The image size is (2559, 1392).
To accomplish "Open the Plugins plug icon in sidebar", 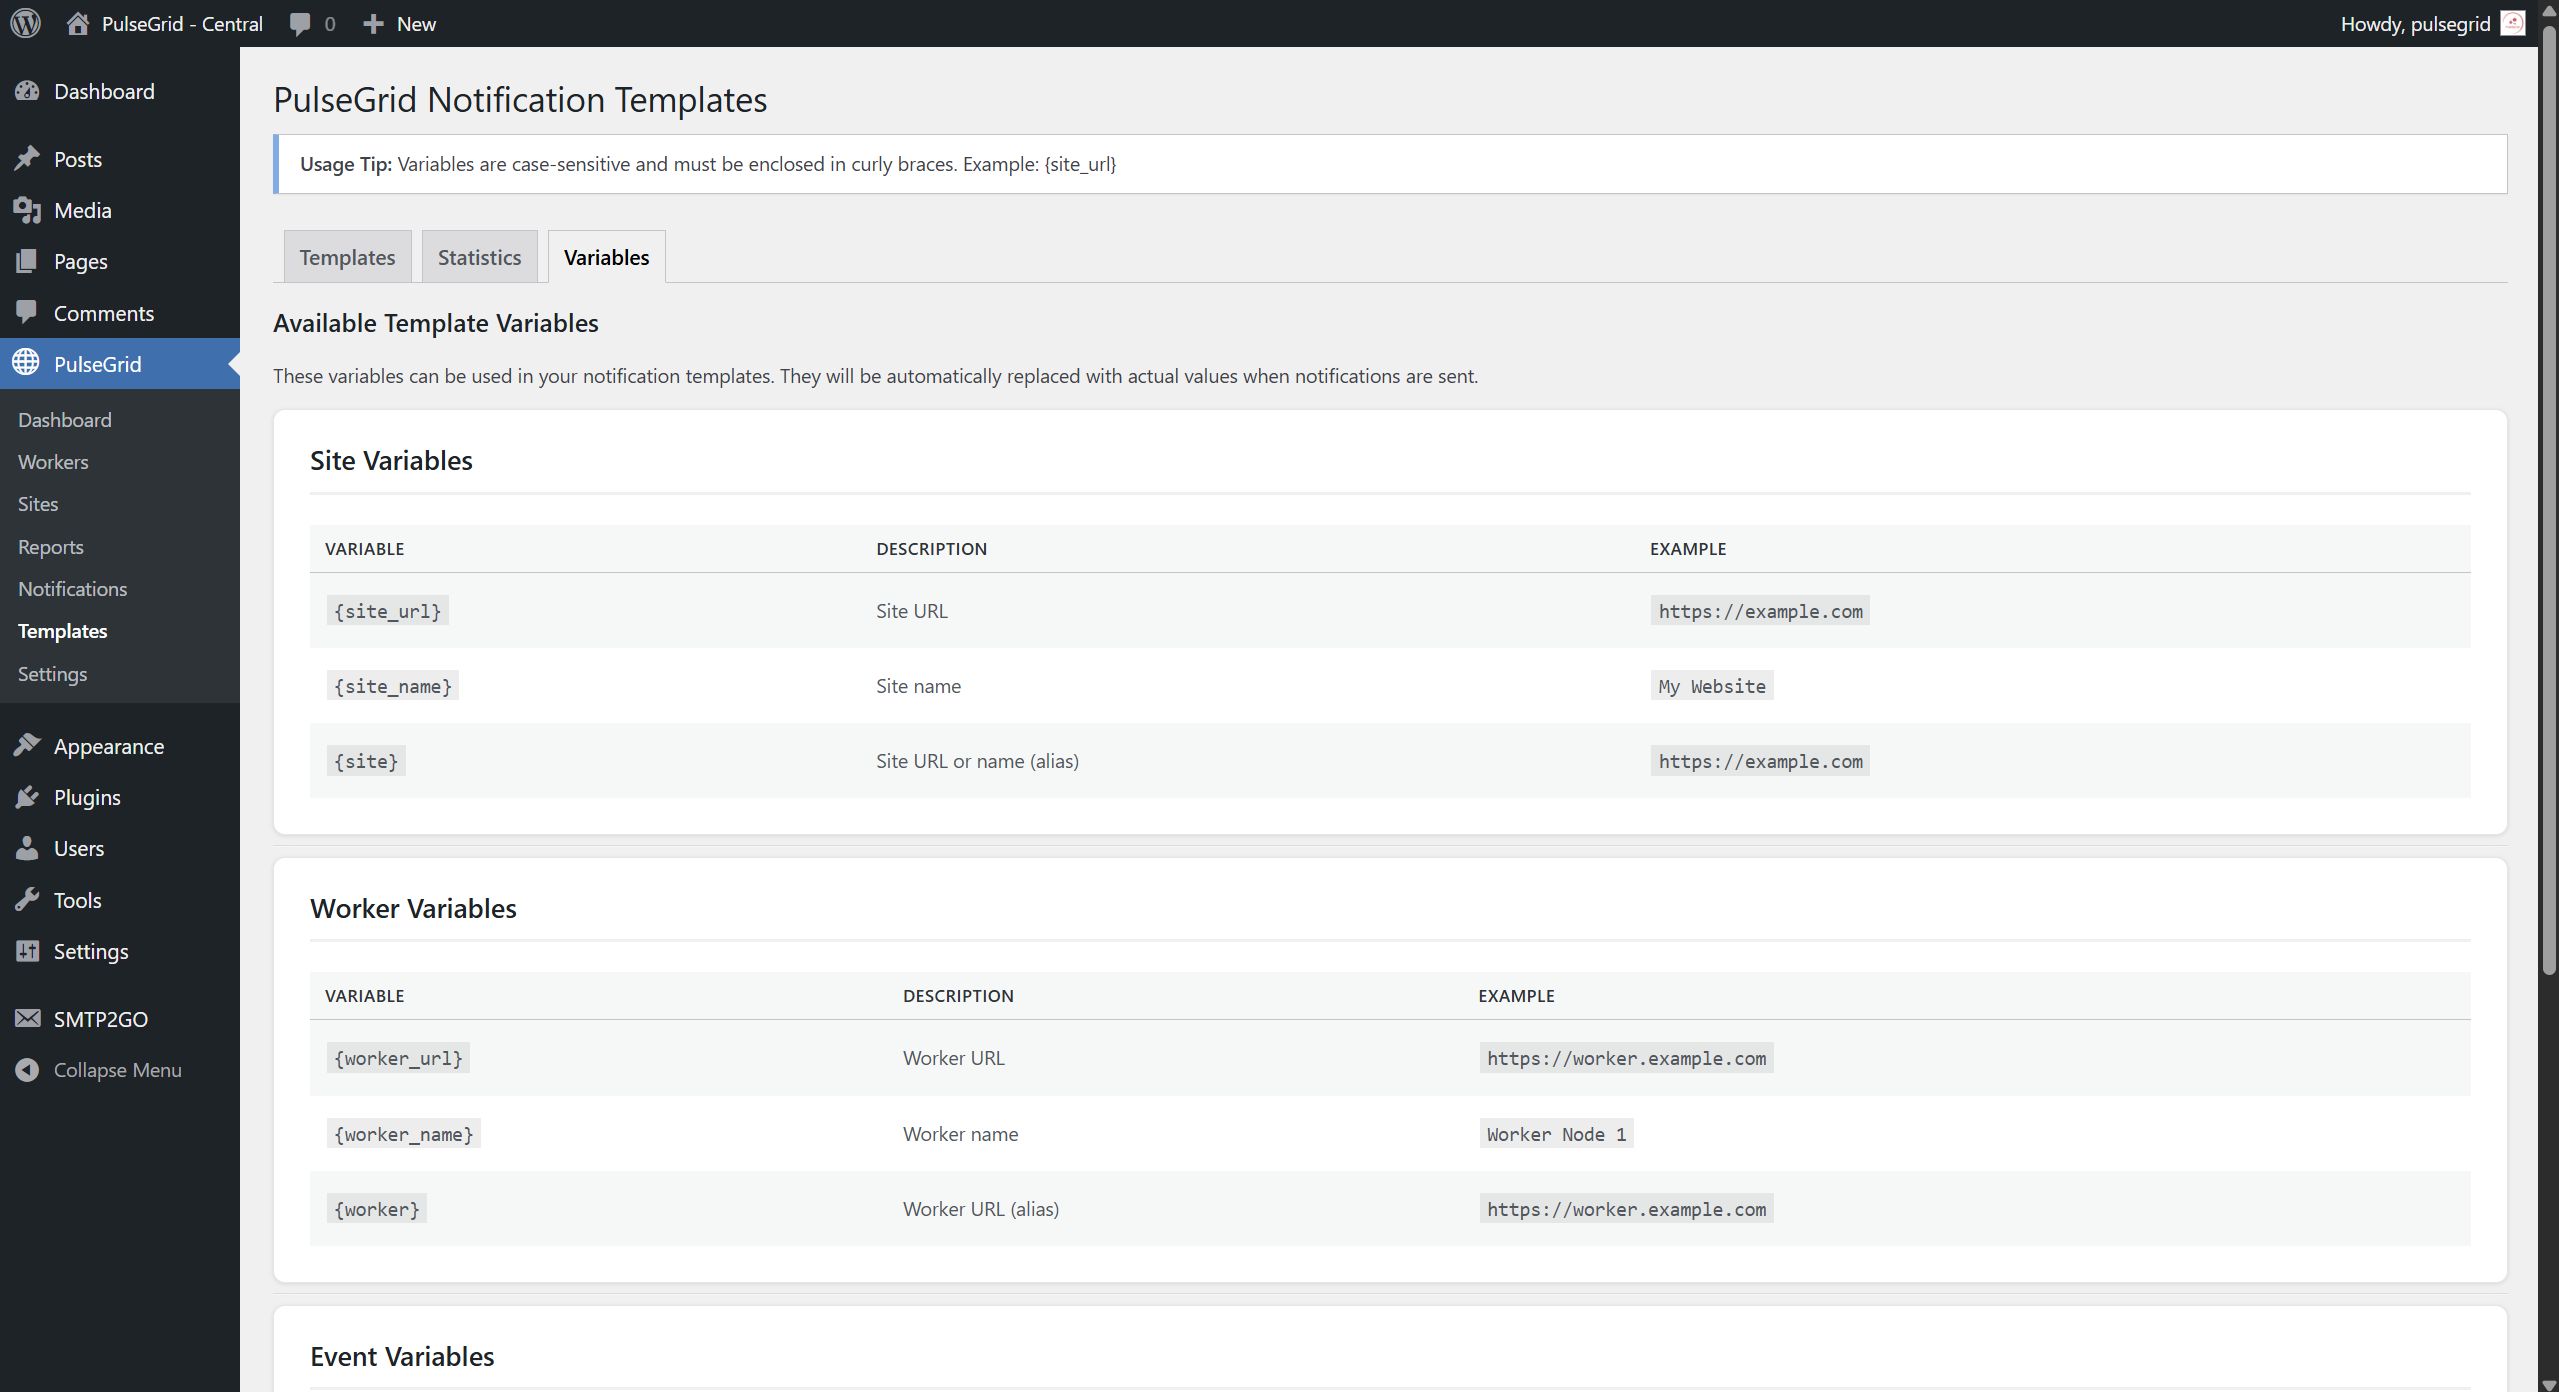I will tap(27, 797).
